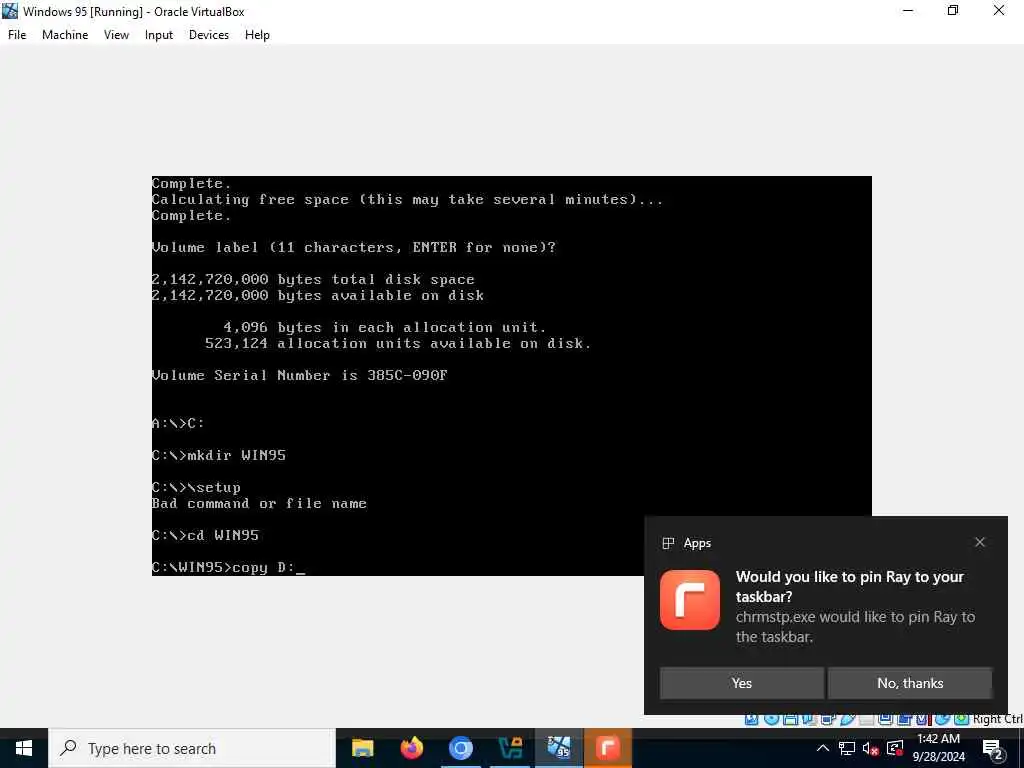Screen dimensions: 1024x768
Task: Show hidden system tray icons
Action: pyautogui.click(x=823, y=748)
